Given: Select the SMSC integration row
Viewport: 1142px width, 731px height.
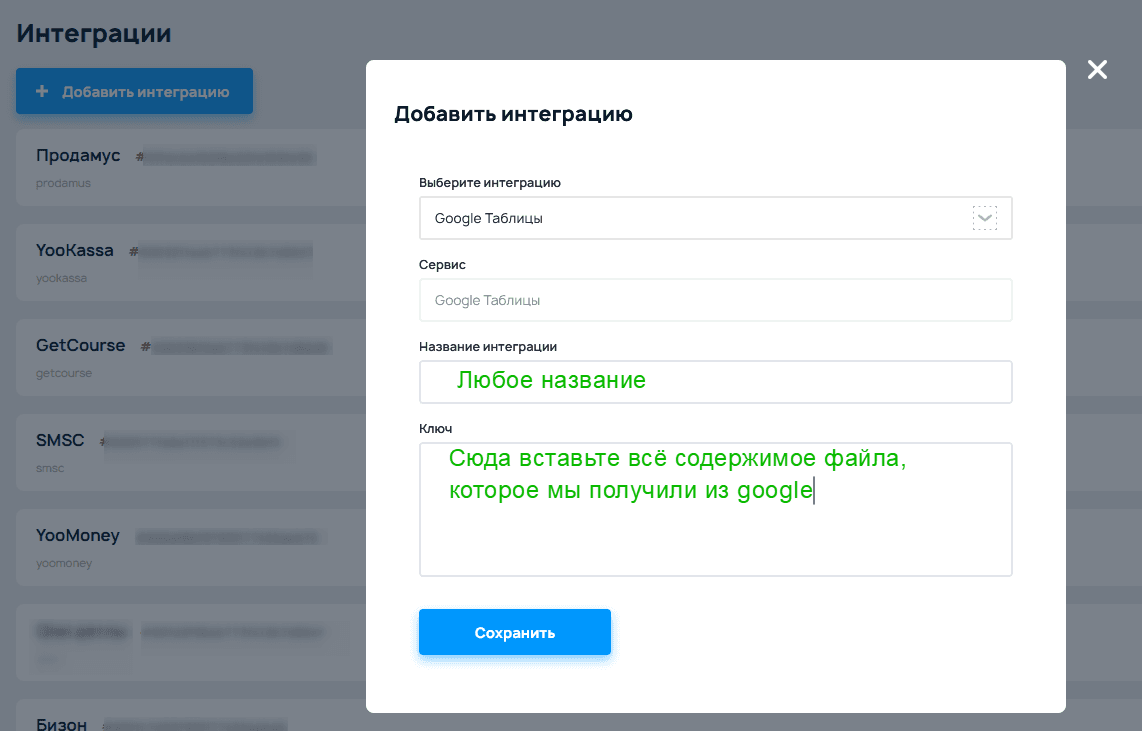Looking at the screenshot, I should coord(60,441).
